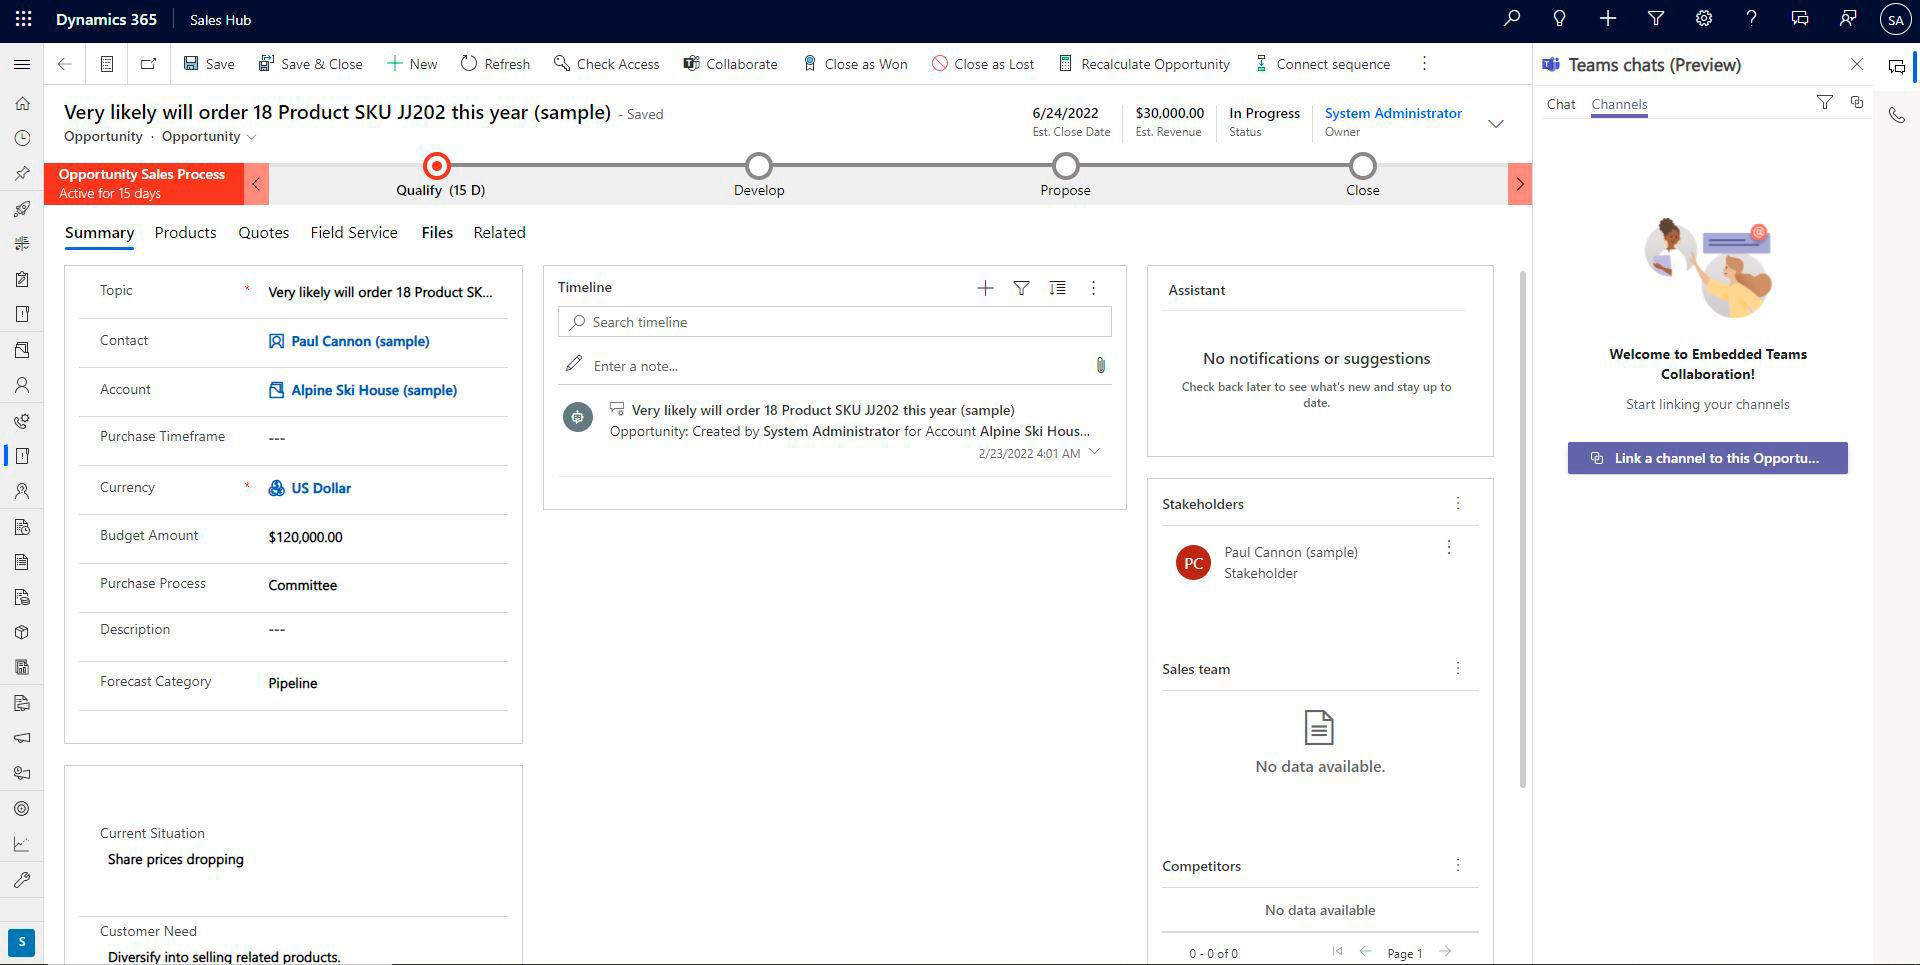
Task: Click the quick create plus icon
Action: click(x=1608, y=19)
